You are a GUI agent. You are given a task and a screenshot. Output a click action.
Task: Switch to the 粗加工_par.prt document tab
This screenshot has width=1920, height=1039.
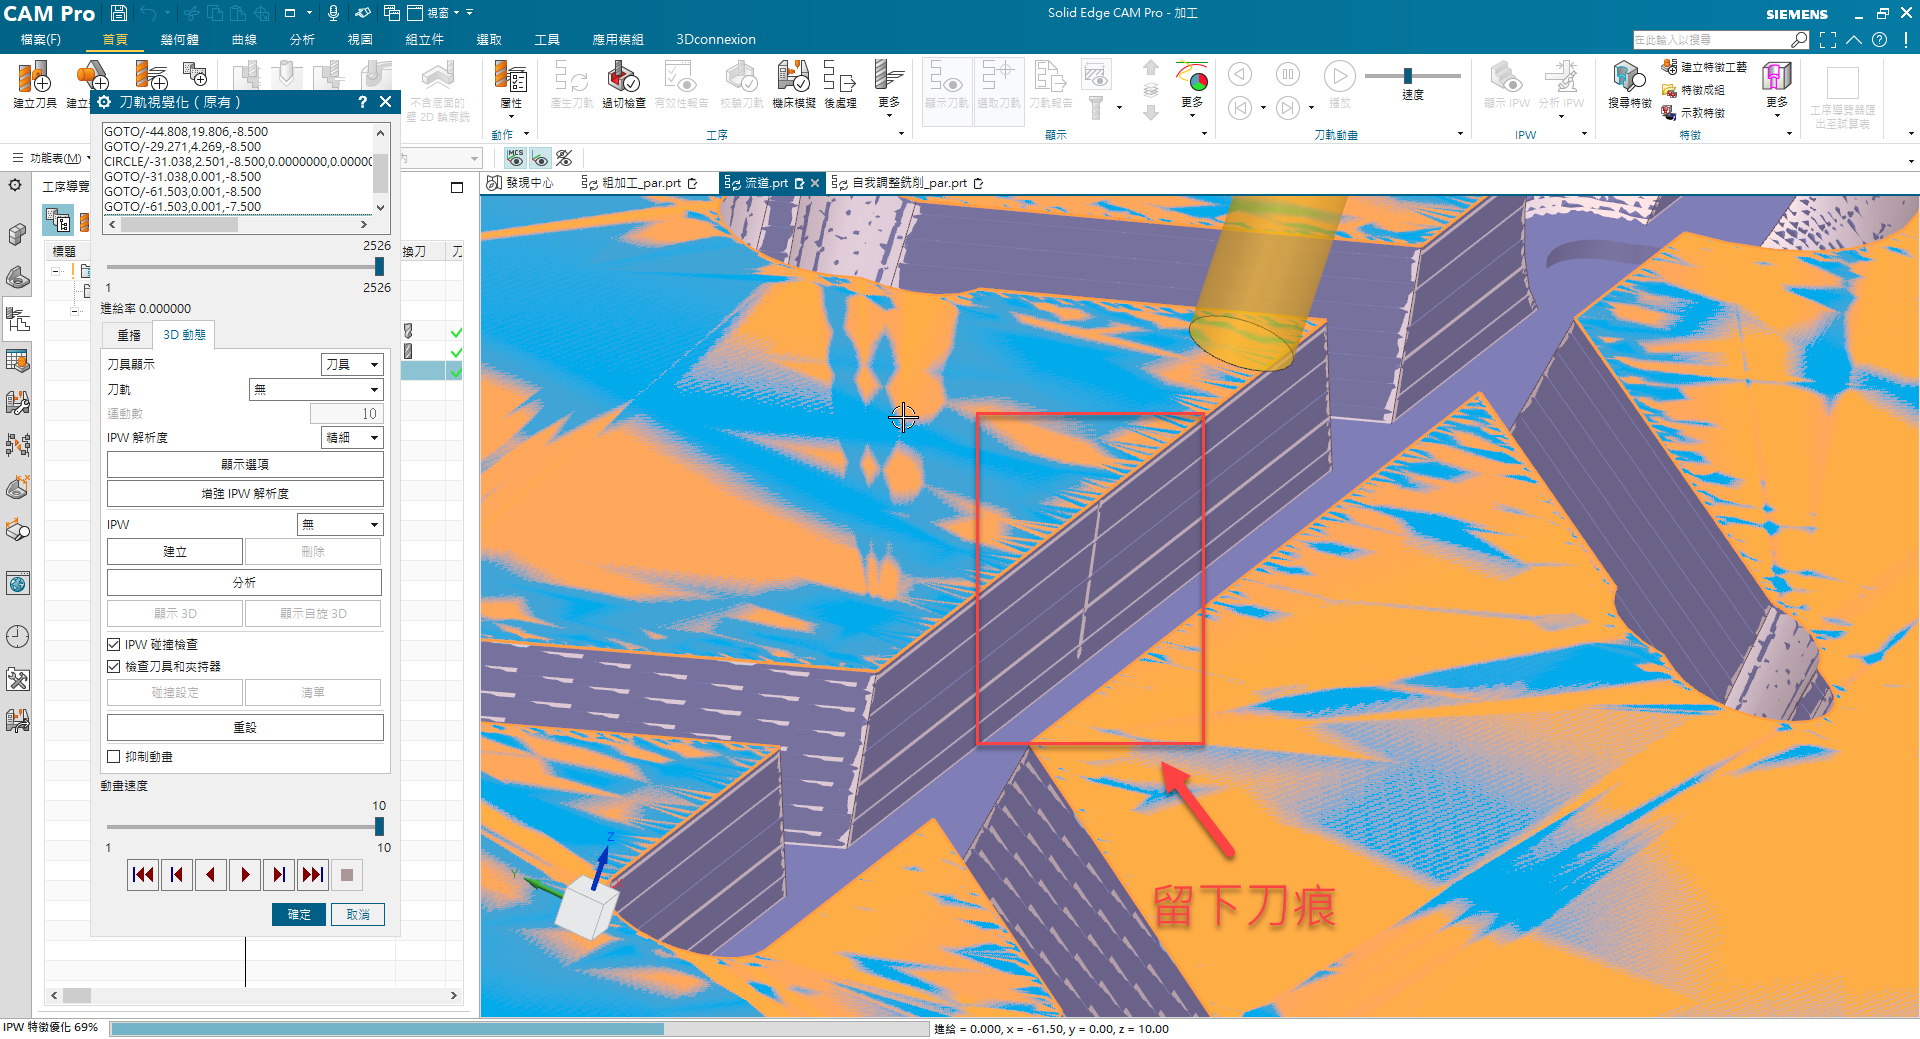point(640,183)
